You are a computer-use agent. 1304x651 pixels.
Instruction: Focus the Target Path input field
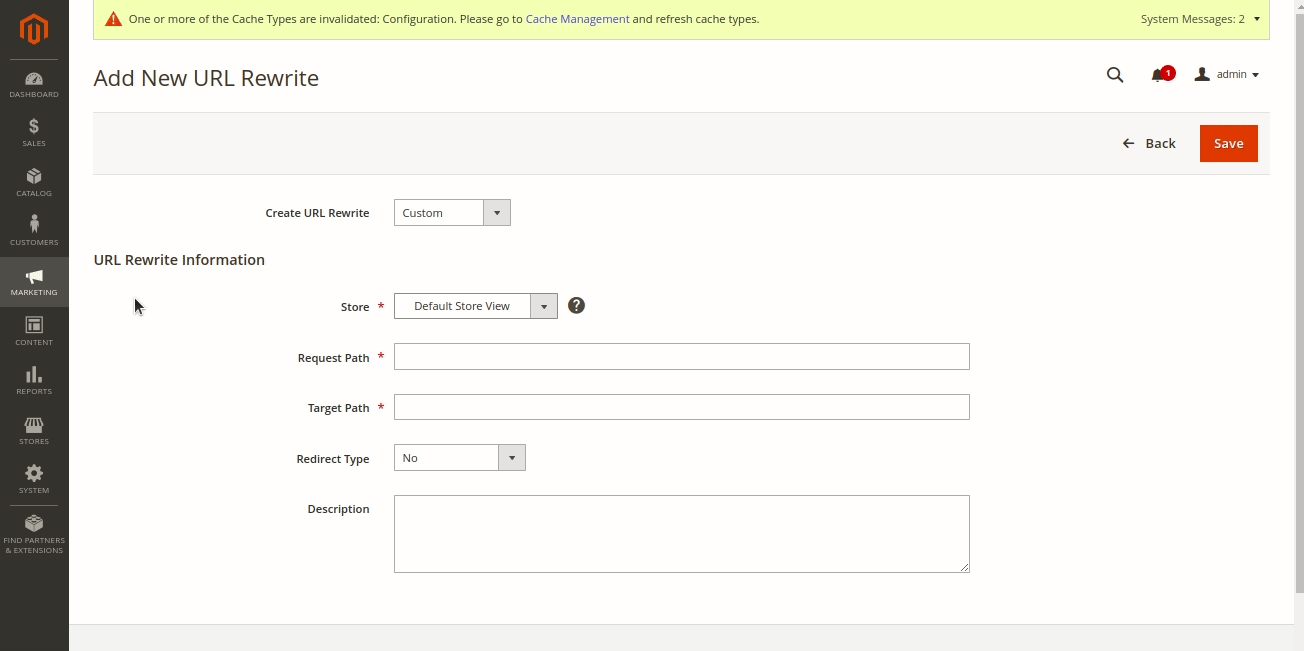[x=682, y=407]
